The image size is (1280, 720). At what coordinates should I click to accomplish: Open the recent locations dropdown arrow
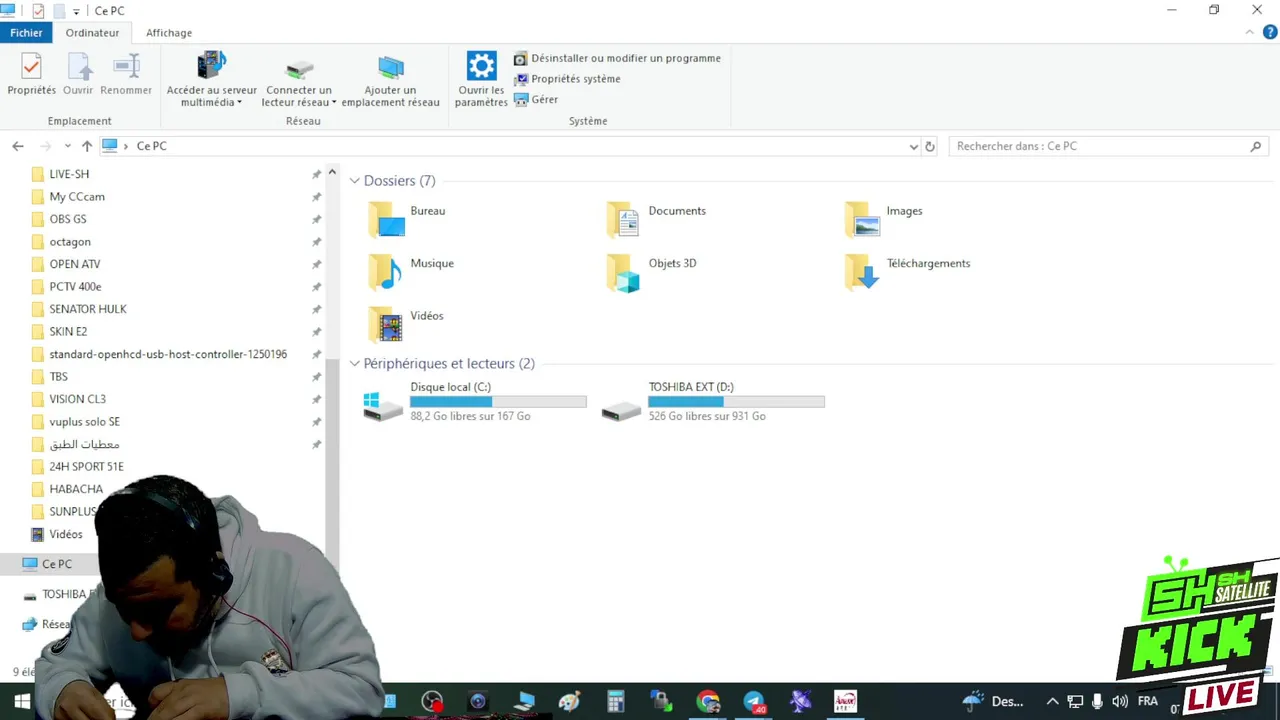(x=67, y=146)
